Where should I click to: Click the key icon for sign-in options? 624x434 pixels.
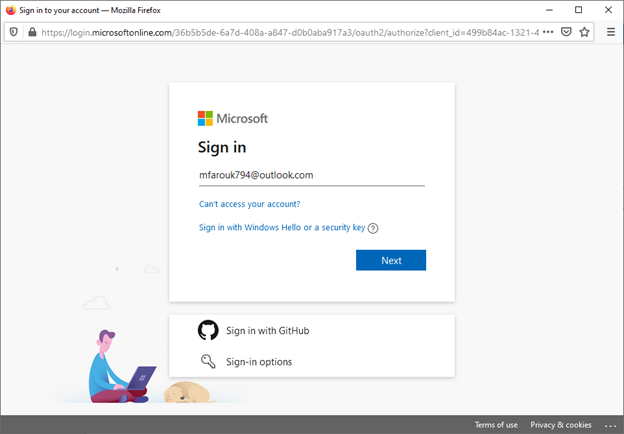(208, 361)
